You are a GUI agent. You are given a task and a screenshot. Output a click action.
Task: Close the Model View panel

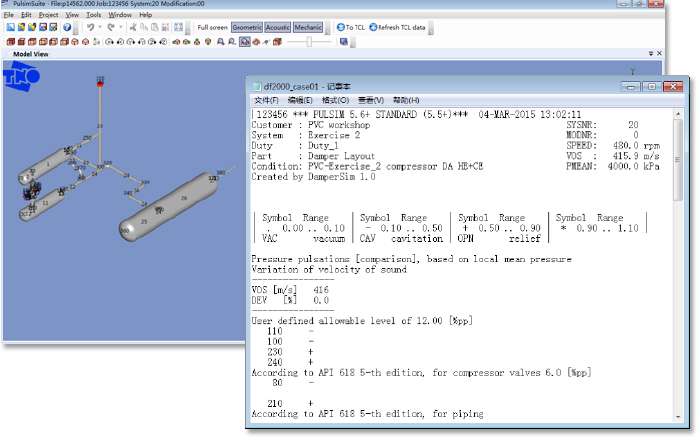659,53
